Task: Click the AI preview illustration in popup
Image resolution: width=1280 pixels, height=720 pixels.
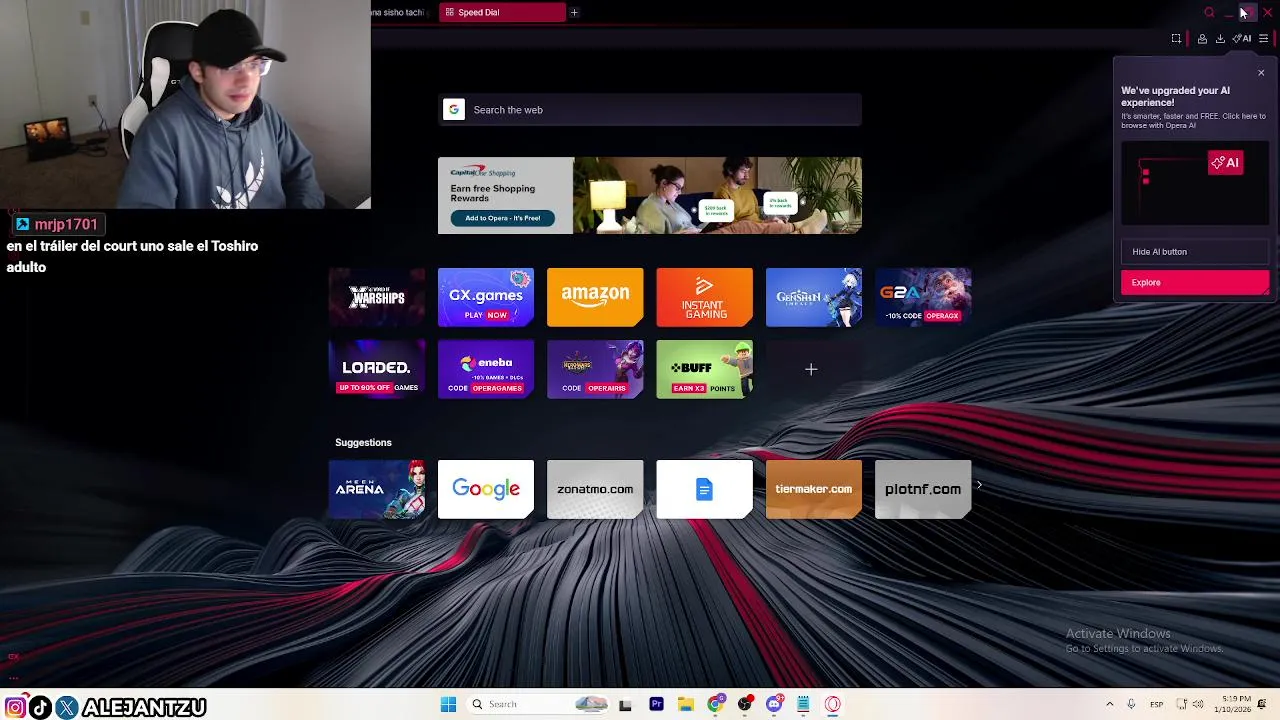Action: 1194,184
